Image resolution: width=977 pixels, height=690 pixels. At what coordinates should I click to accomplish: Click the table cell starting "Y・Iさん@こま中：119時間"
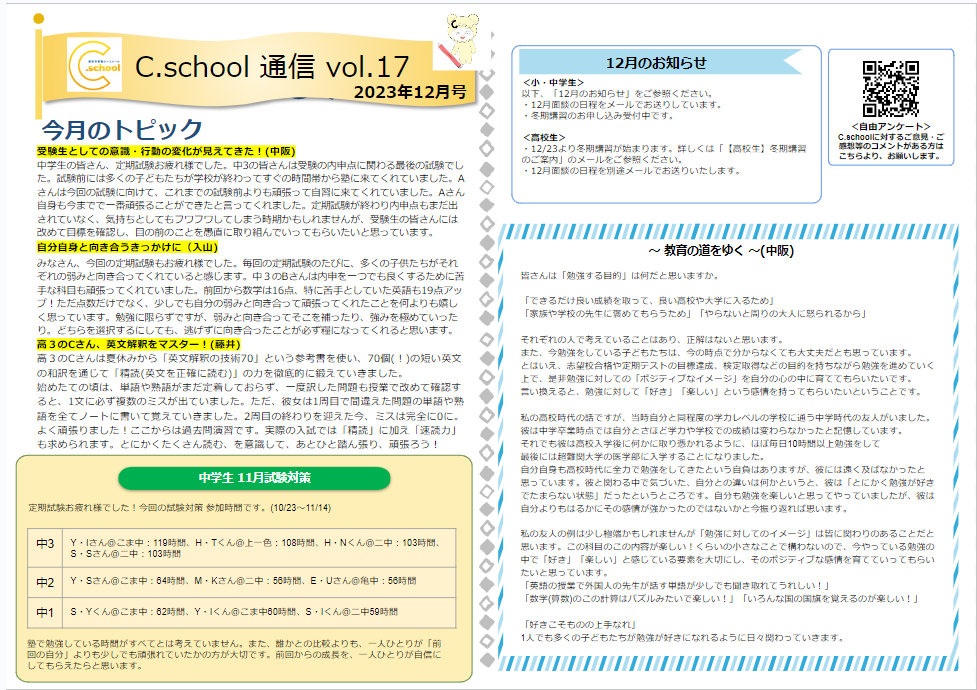[259, 548]
